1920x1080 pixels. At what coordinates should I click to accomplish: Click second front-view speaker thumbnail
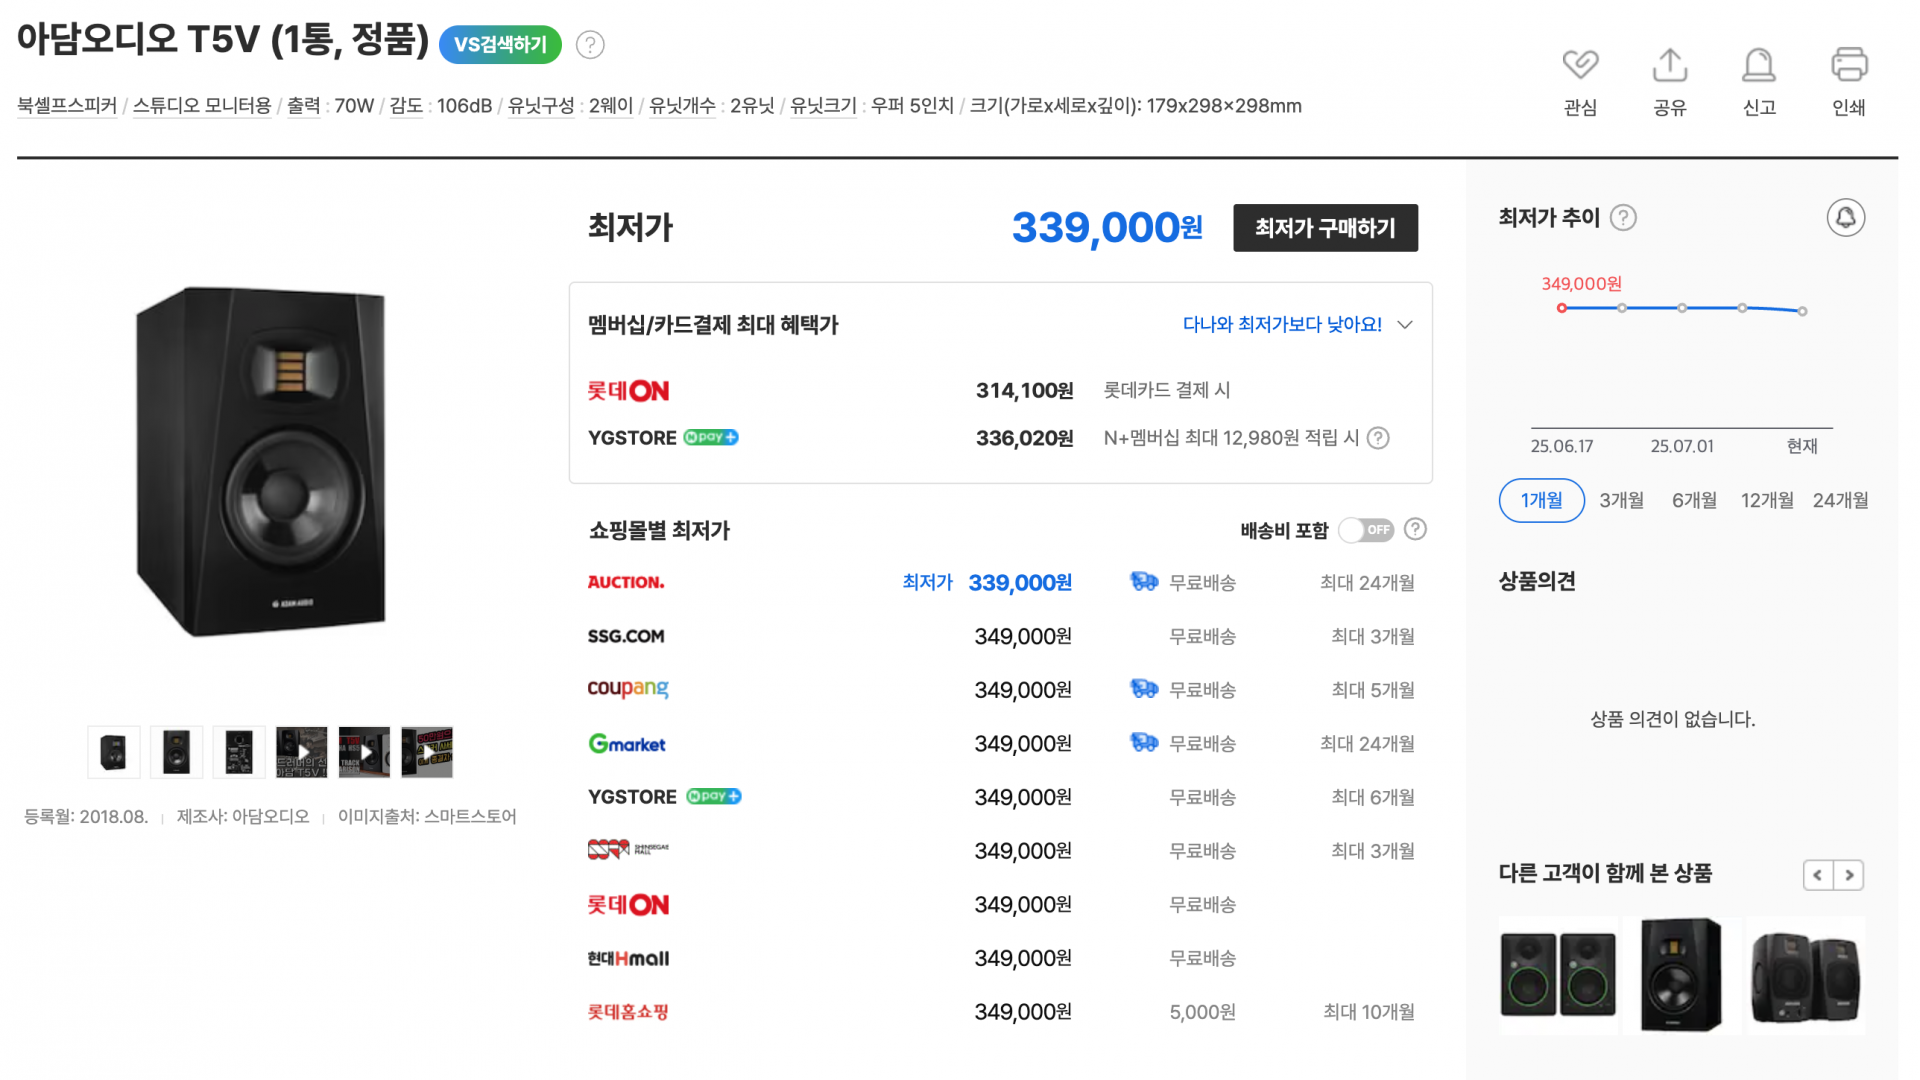pos(177,752)
